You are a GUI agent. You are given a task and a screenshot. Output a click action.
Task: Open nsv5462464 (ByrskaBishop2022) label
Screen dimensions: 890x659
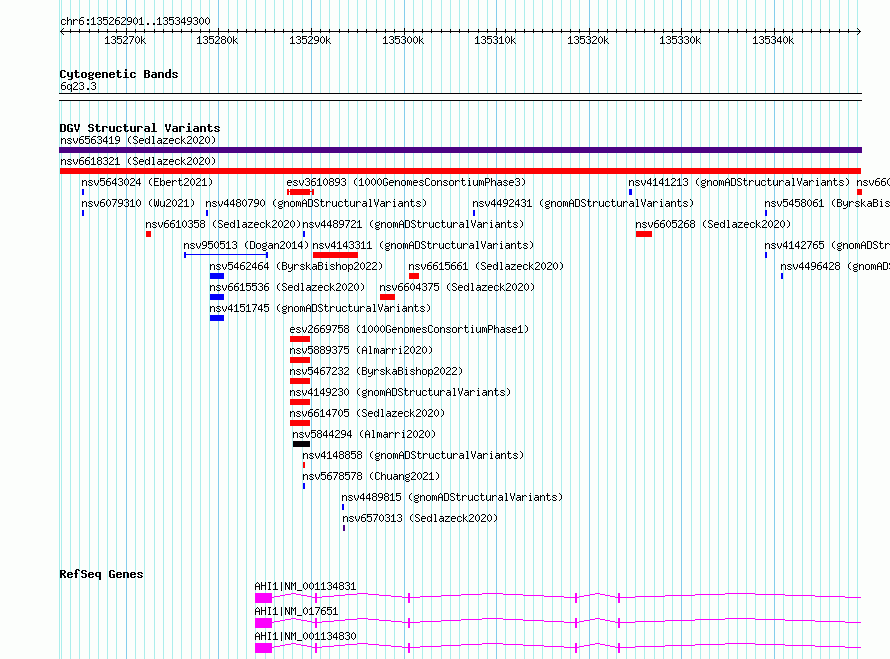tap(296, 266)
